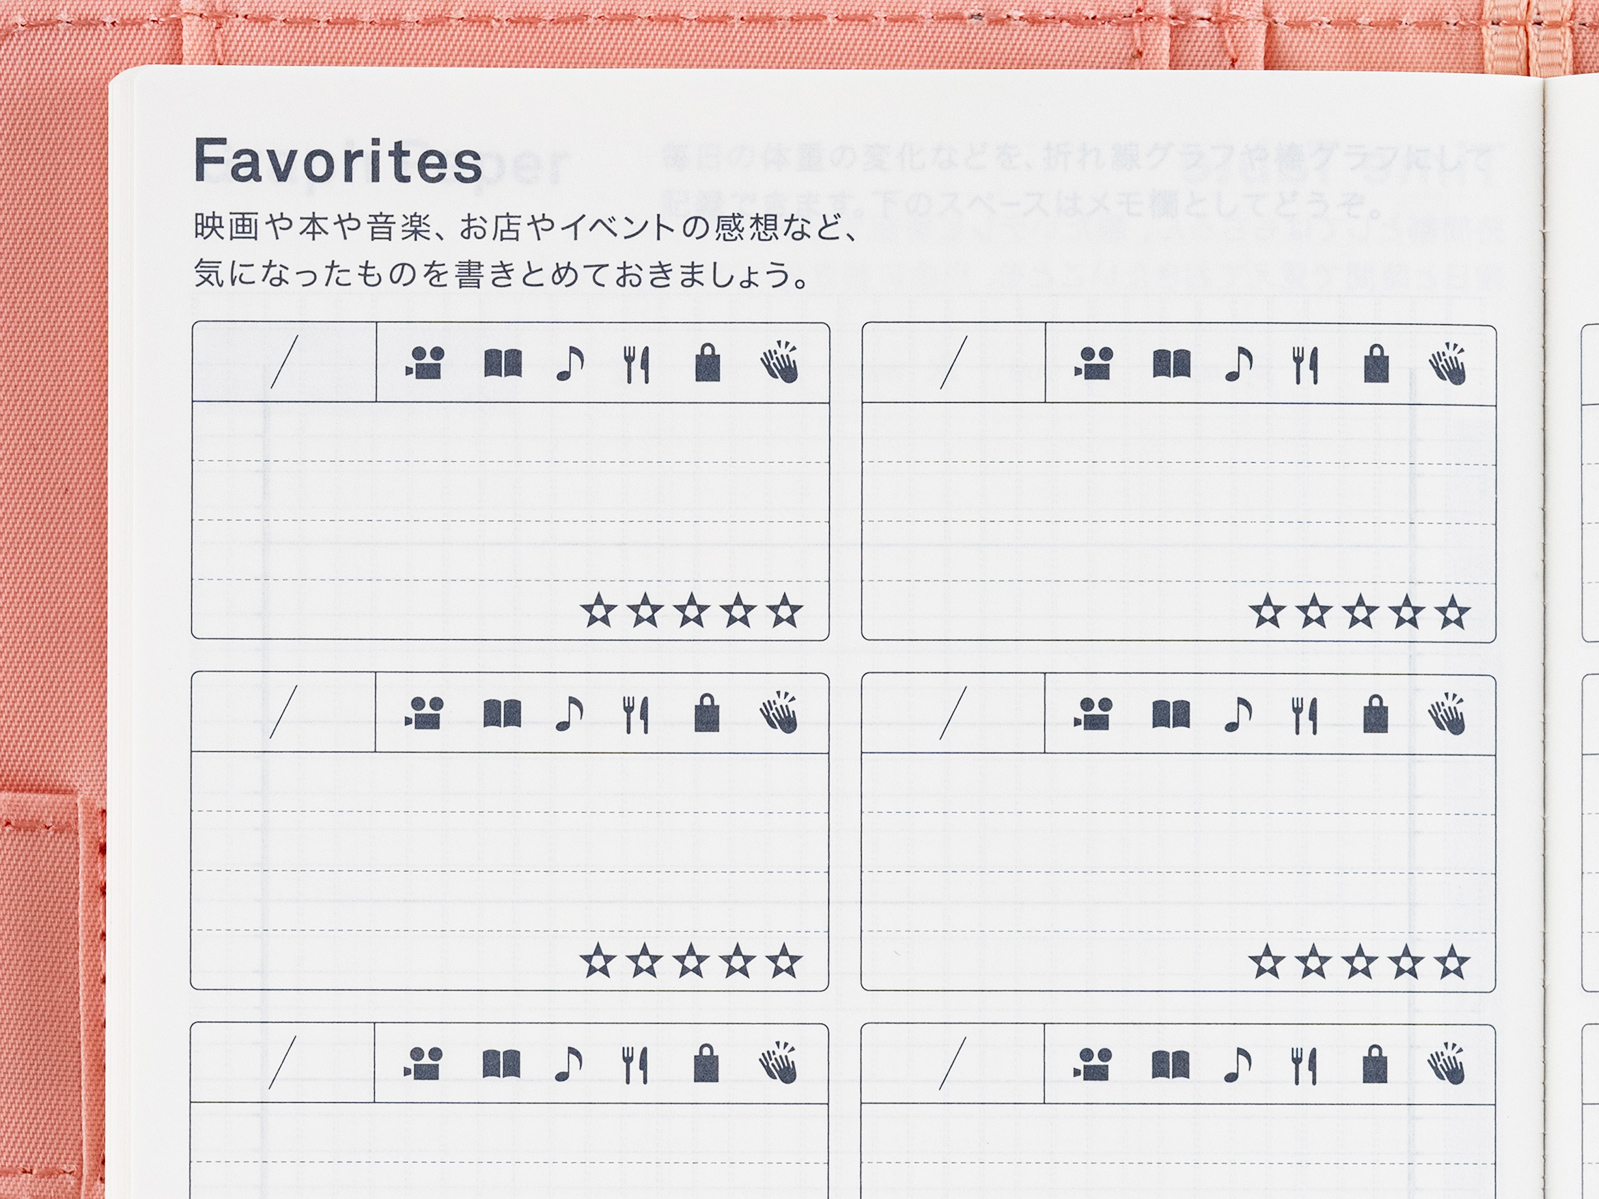The height and width of the screenshot is (1199, 1599).
Task: Select the book icon in top-right card
Action: [x=1171, y=363]
